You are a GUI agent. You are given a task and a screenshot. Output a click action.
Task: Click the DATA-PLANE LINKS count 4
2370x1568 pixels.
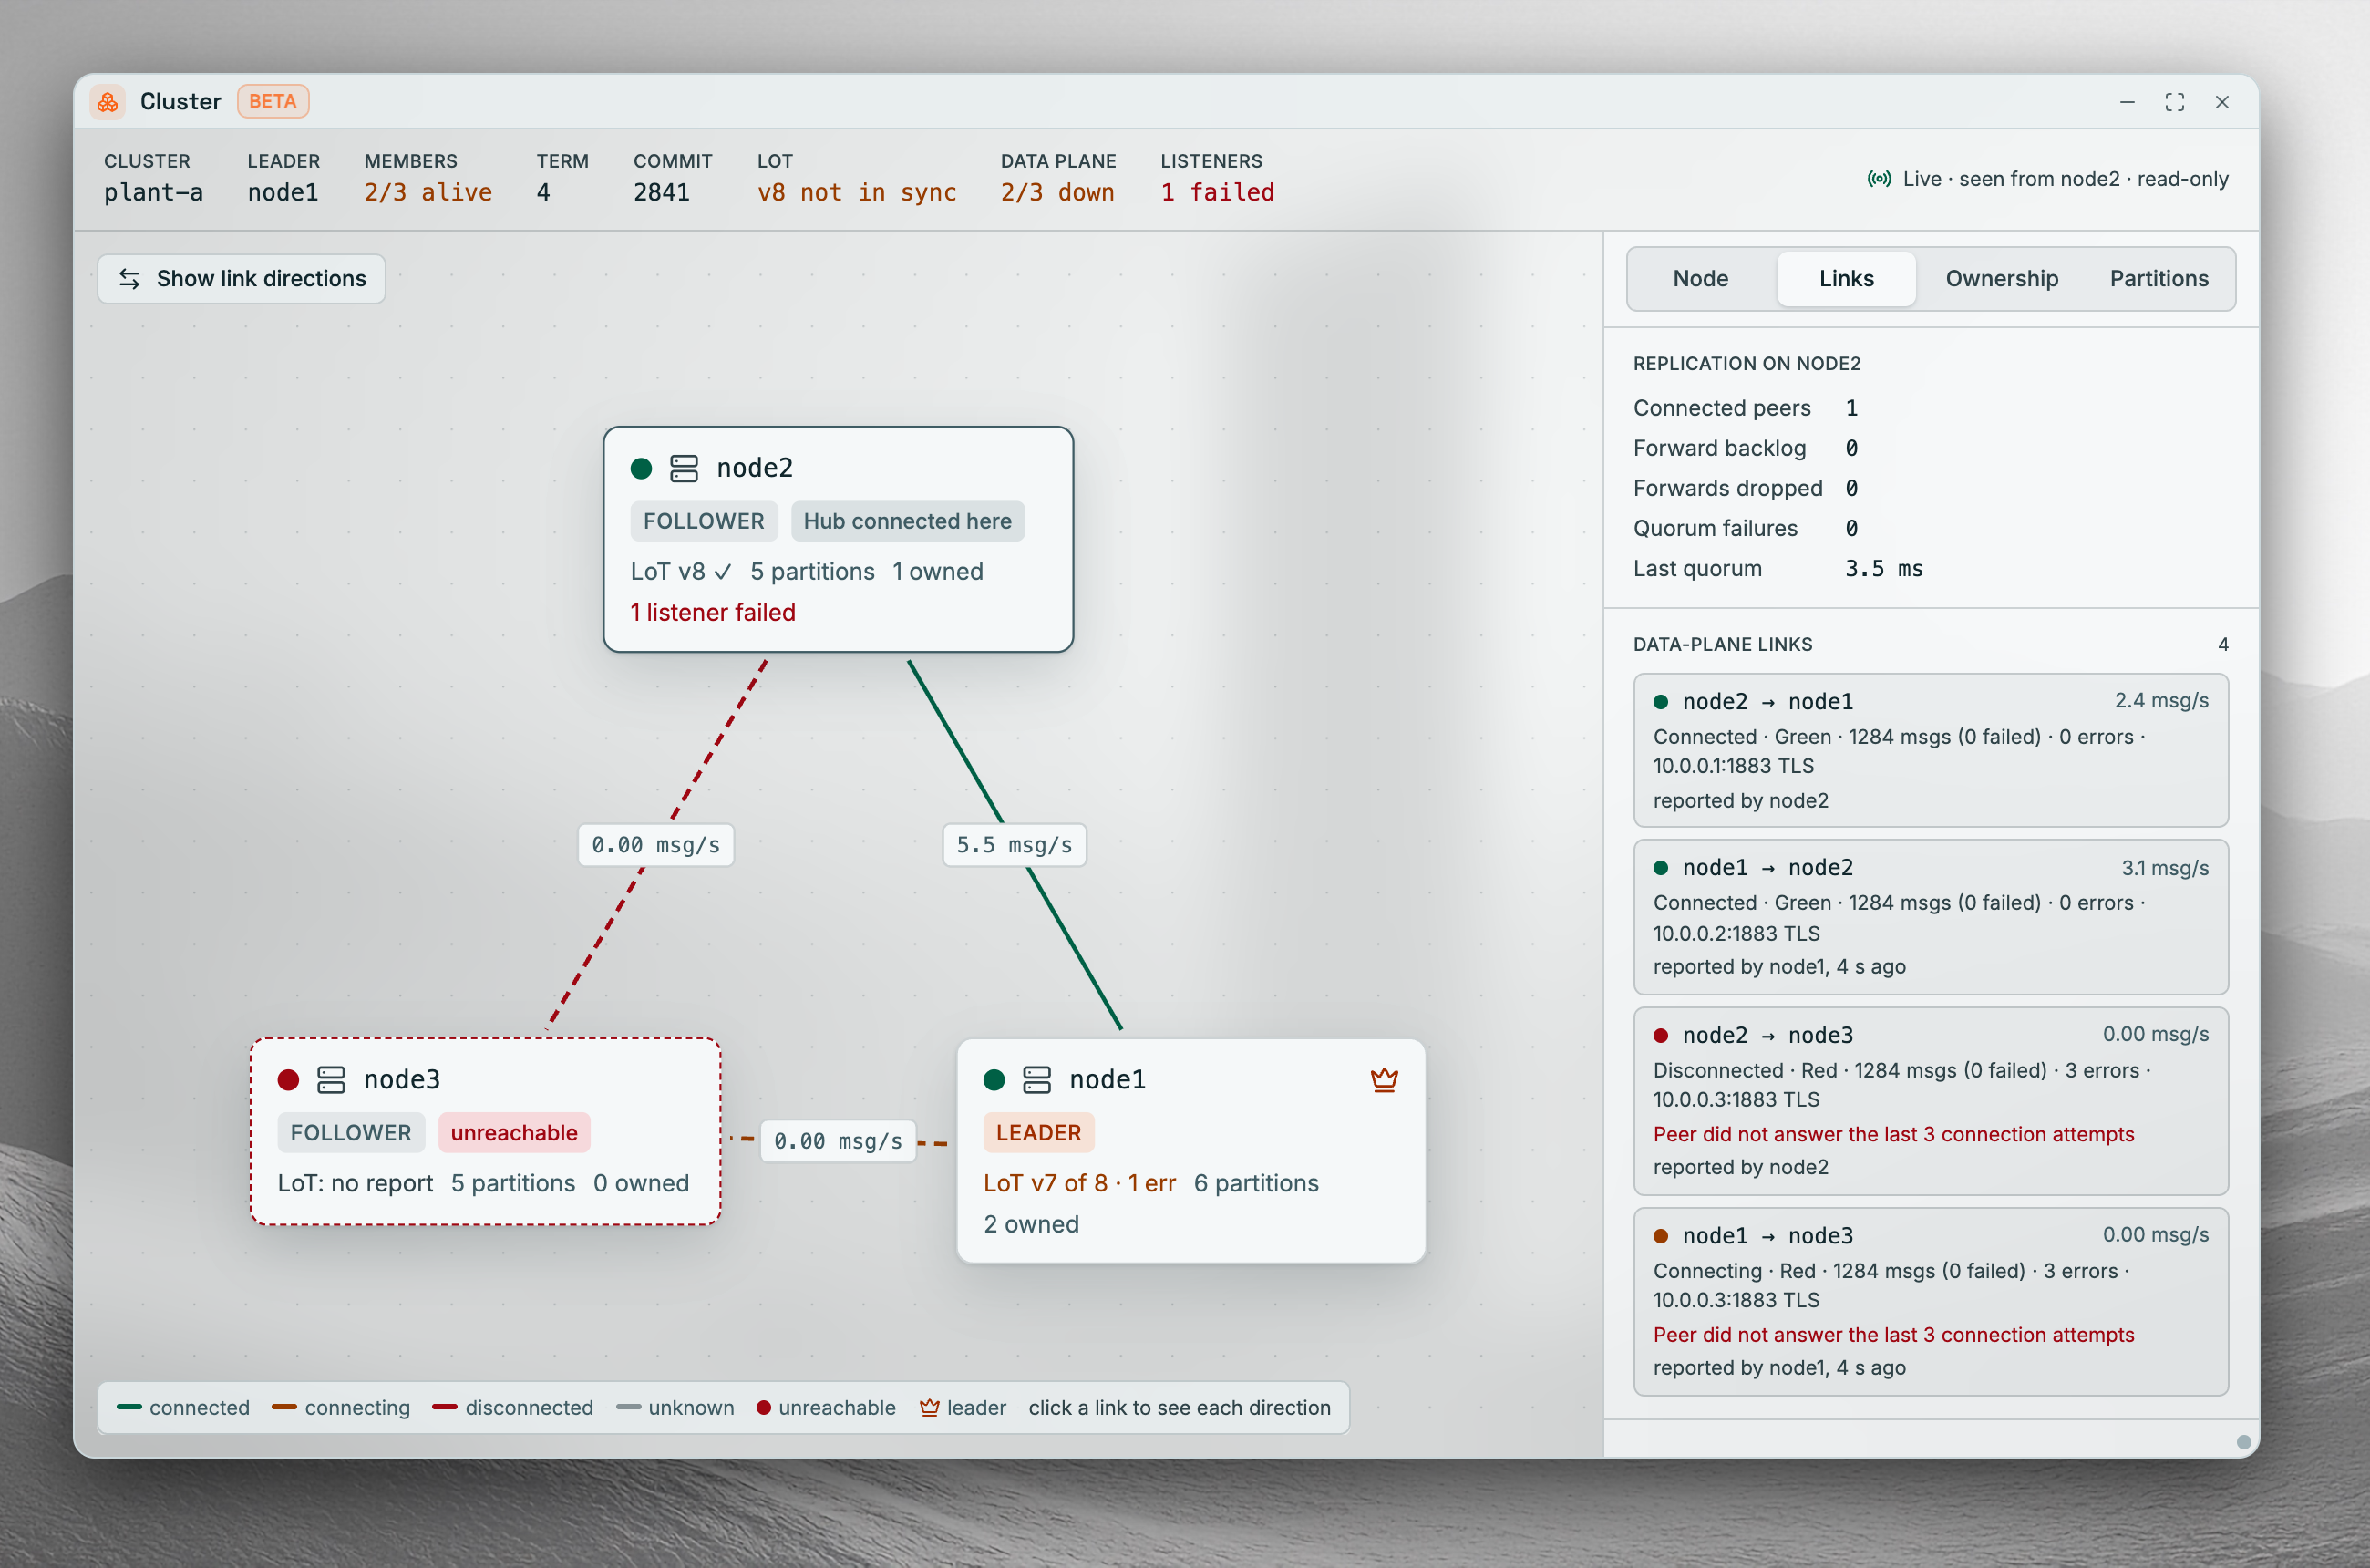pos(2223,645)
